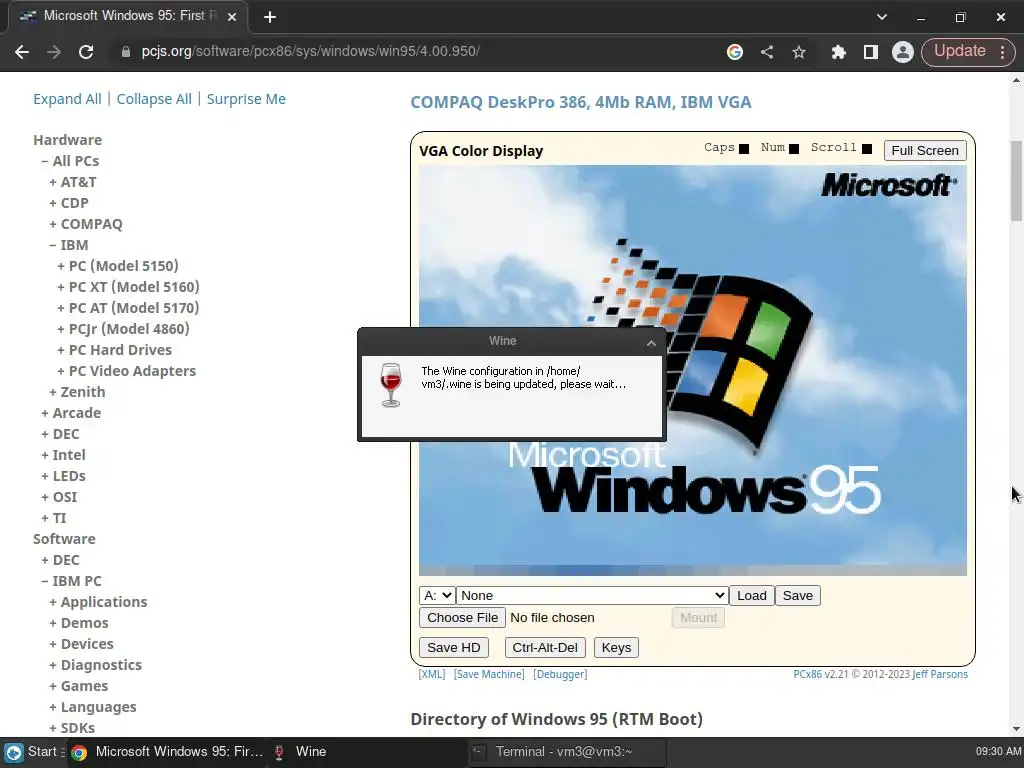Click the Keys button

tap(616, 647)
